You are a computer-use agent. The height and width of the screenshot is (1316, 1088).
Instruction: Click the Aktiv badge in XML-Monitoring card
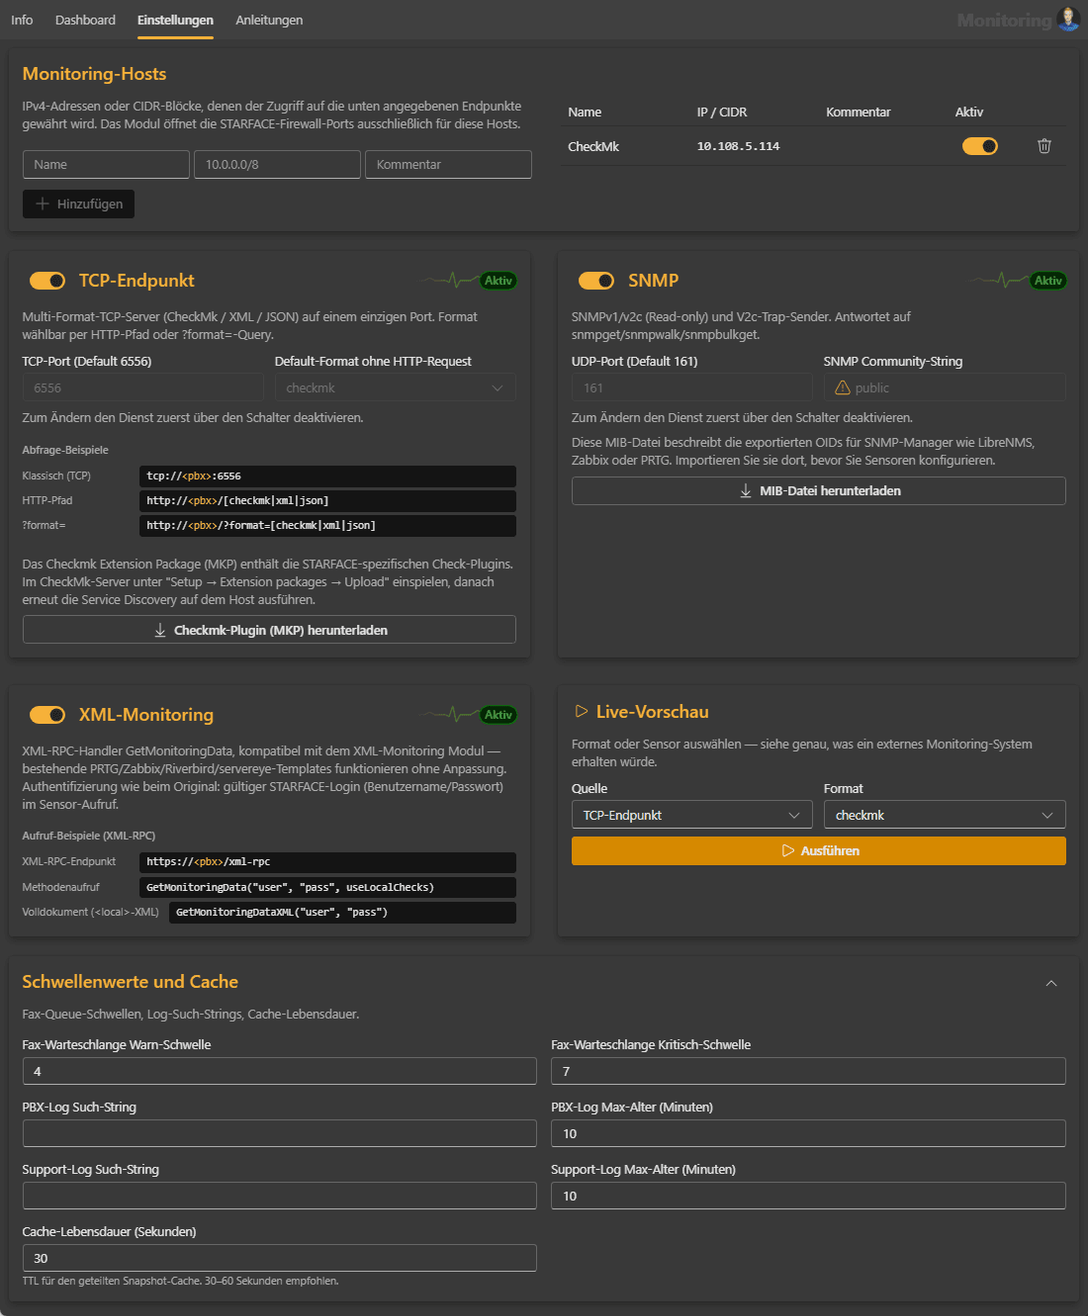498,715
